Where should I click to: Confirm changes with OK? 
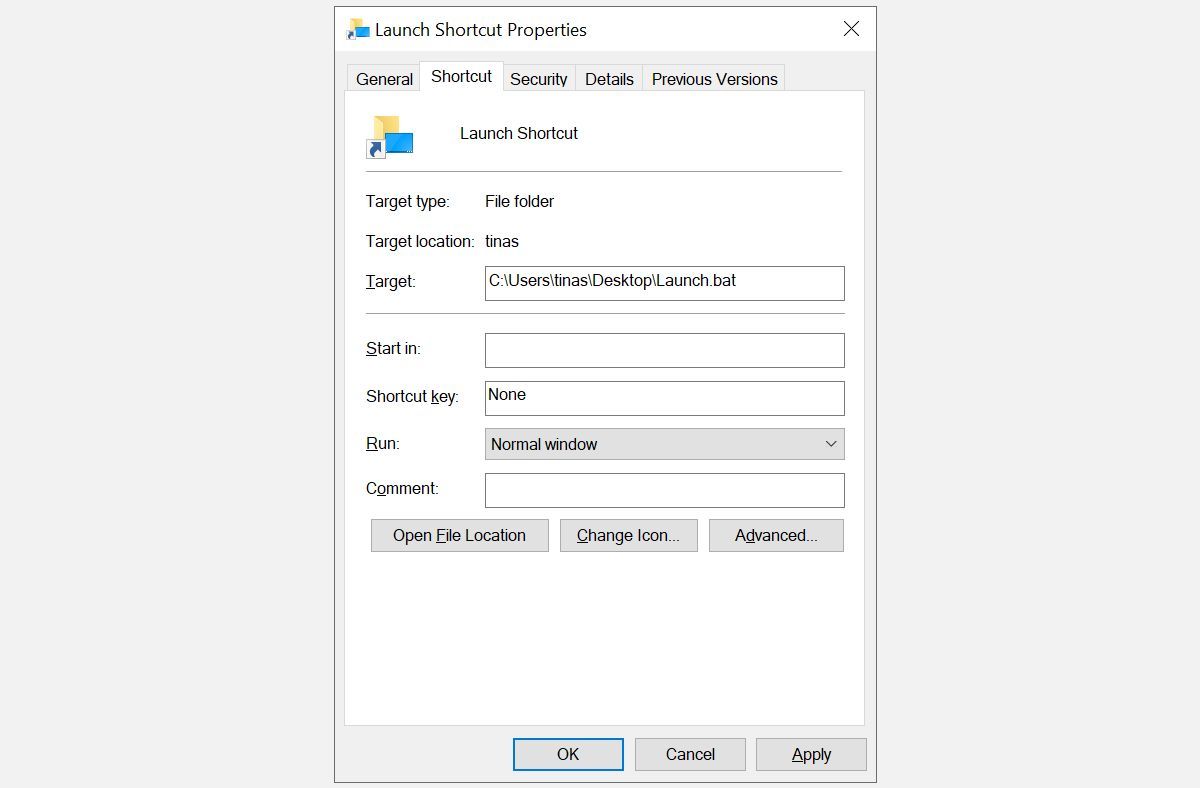coord(567,754)
